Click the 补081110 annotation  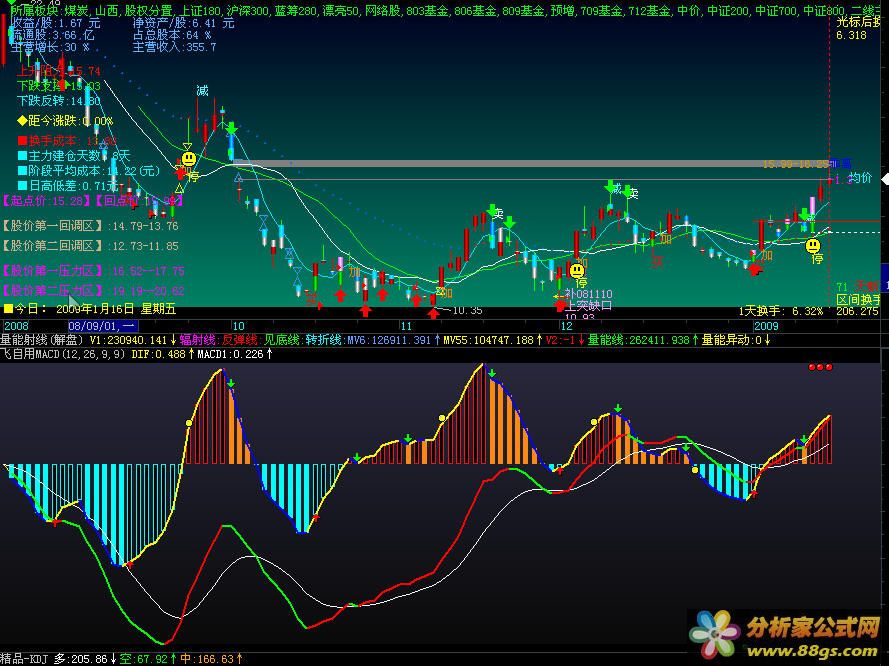click(589, 294)
